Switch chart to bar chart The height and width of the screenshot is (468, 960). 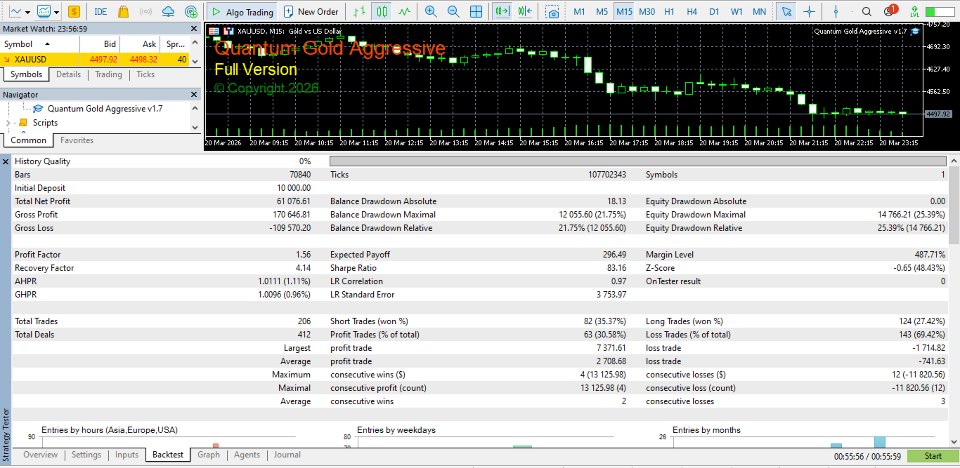[x=361, y=11]
